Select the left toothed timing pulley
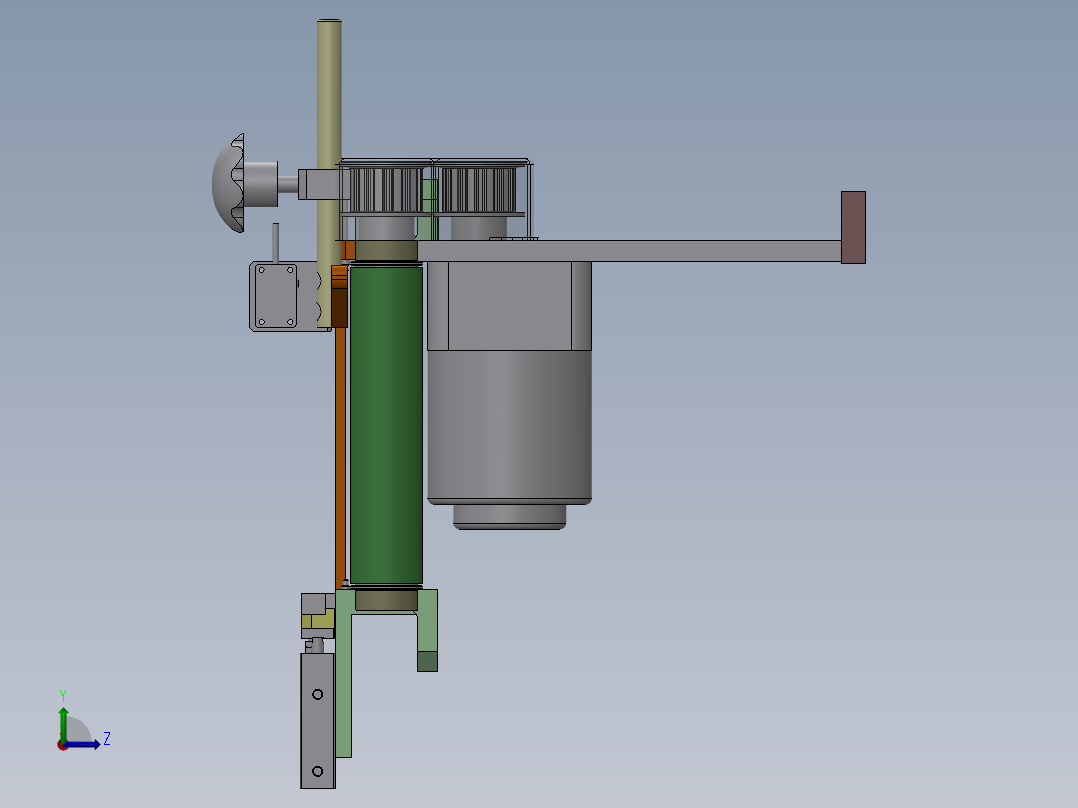This screenshot has width=1078, height=808. pyautogui.click(x=386, y=189)
